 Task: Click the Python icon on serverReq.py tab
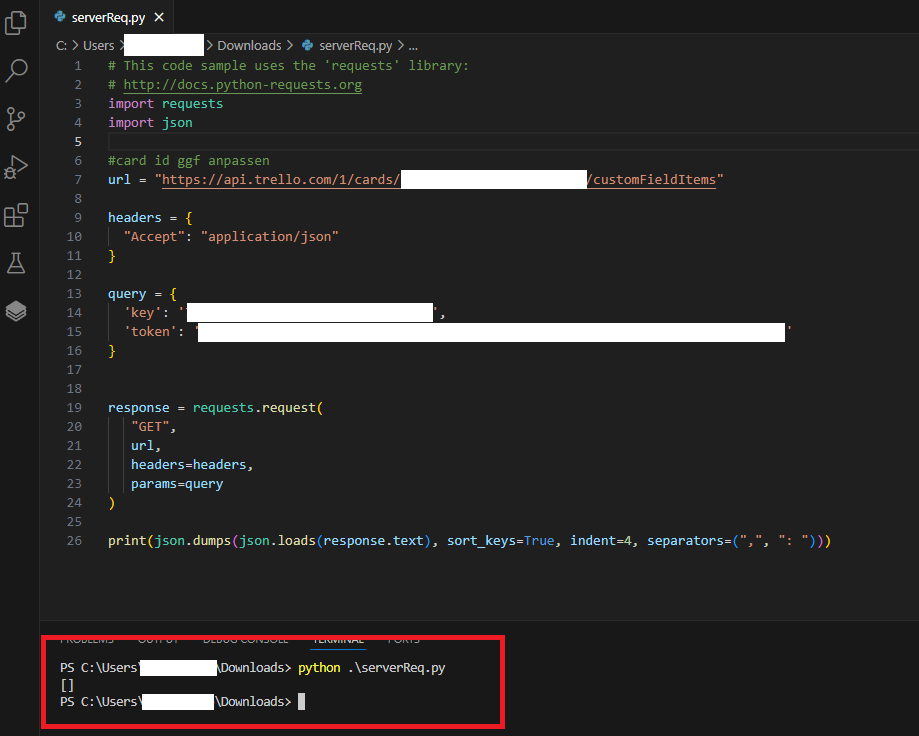60,17
